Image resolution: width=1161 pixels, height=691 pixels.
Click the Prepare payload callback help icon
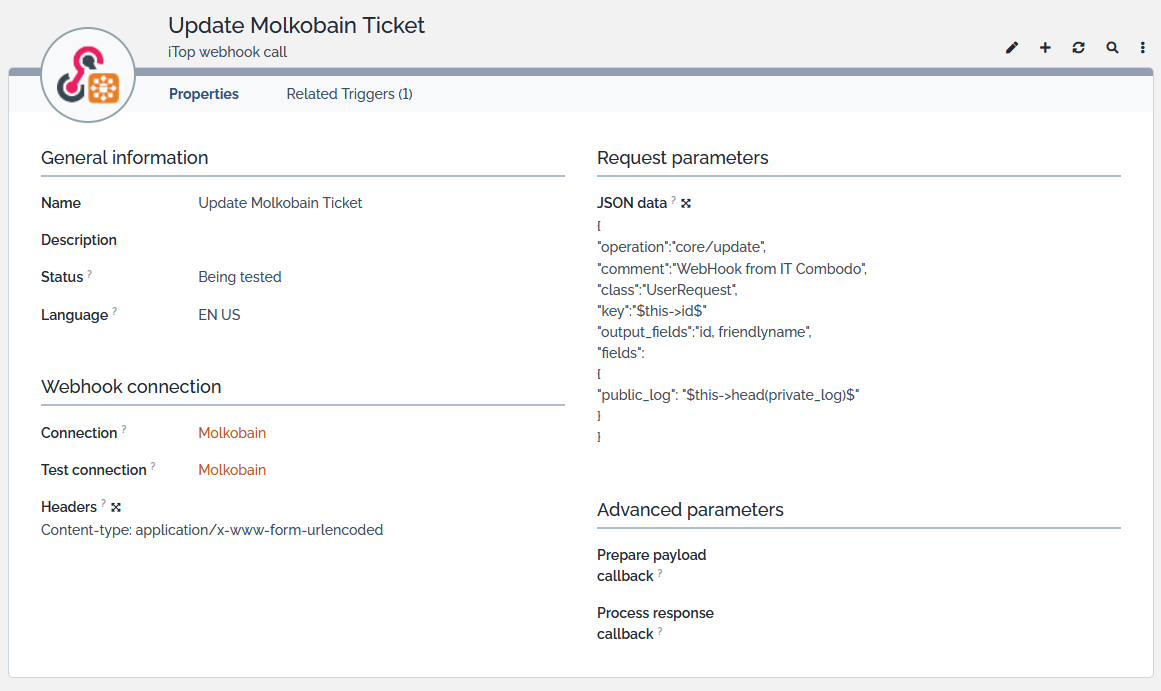tap(660, 574)
